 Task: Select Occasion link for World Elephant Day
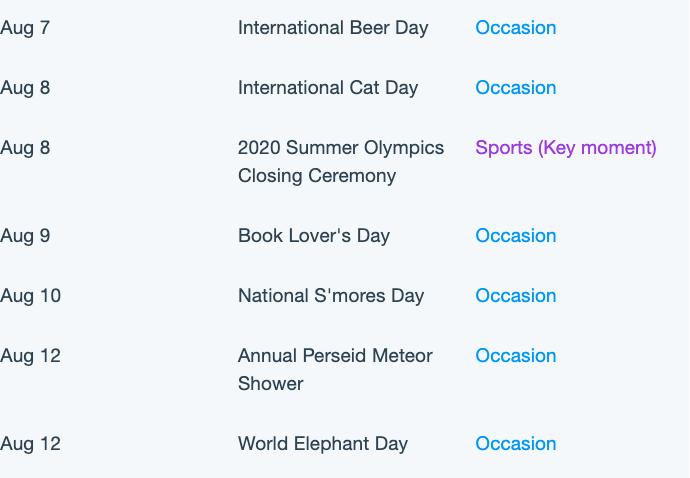click(x=516, y=443)
